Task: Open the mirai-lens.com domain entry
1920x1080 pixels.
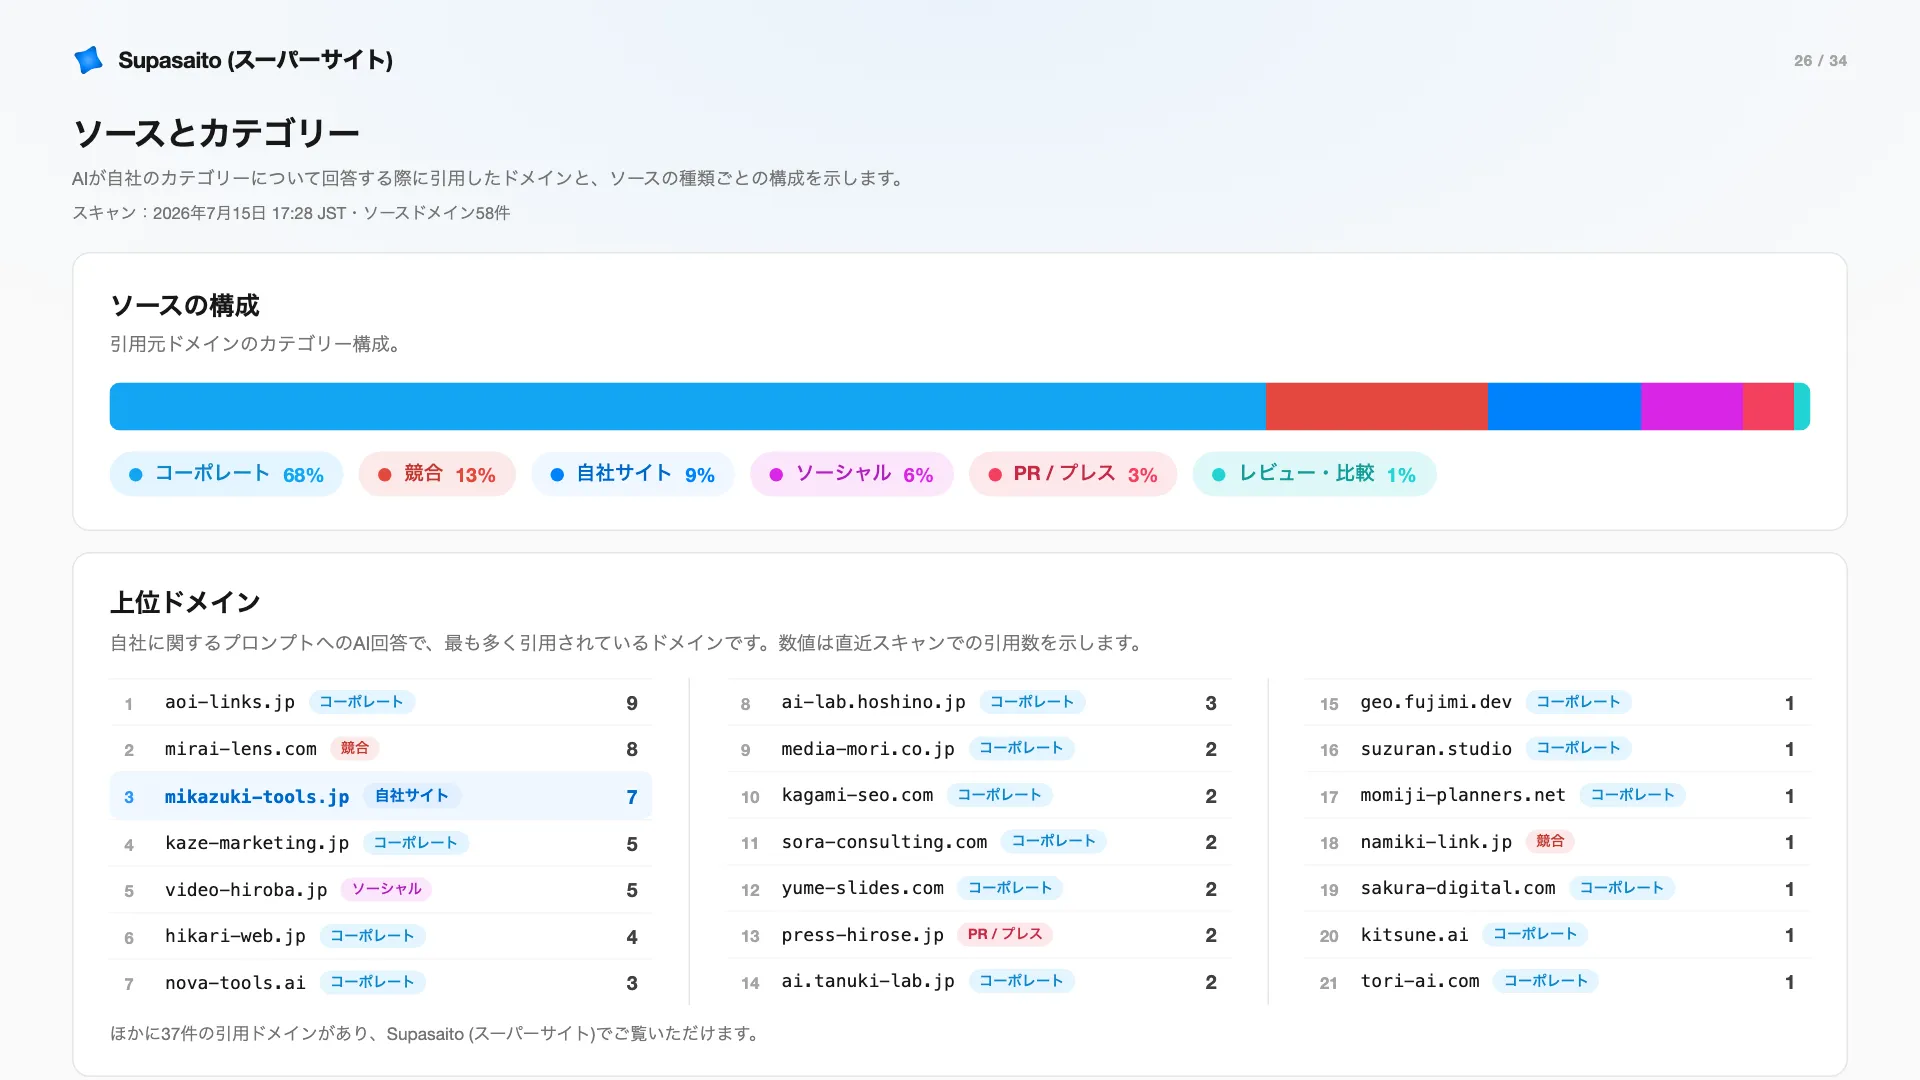Action: [381, 749]
